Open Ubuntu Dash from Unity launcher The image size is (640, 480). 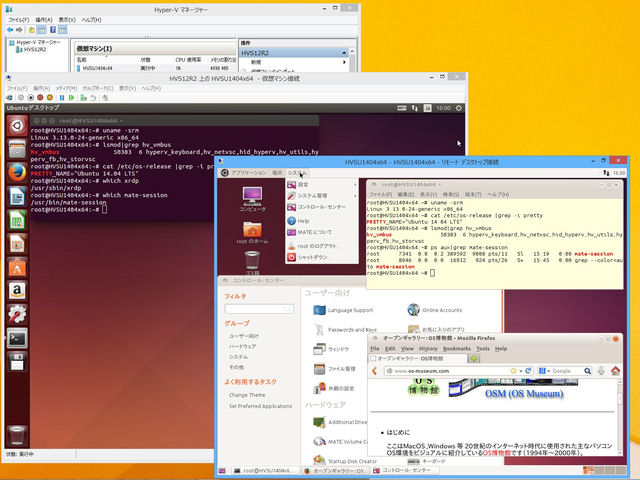pos(17,125)
